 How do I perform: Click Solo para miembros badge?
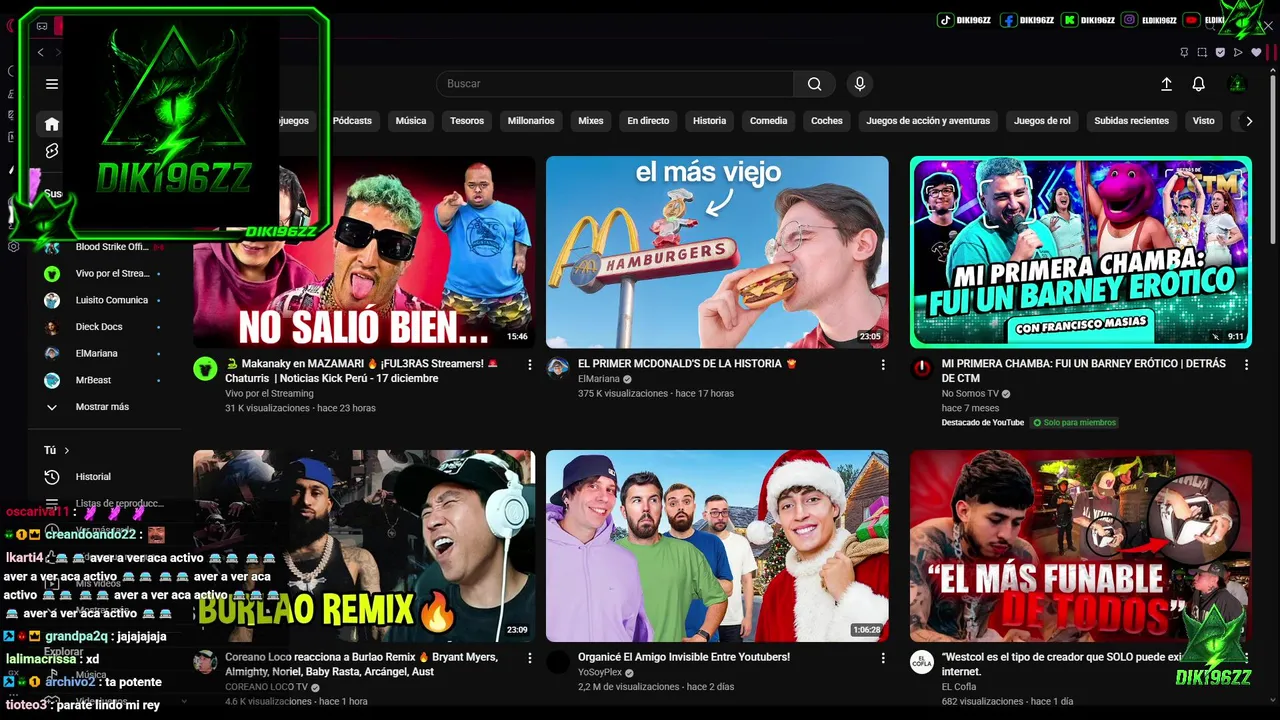1074,423
